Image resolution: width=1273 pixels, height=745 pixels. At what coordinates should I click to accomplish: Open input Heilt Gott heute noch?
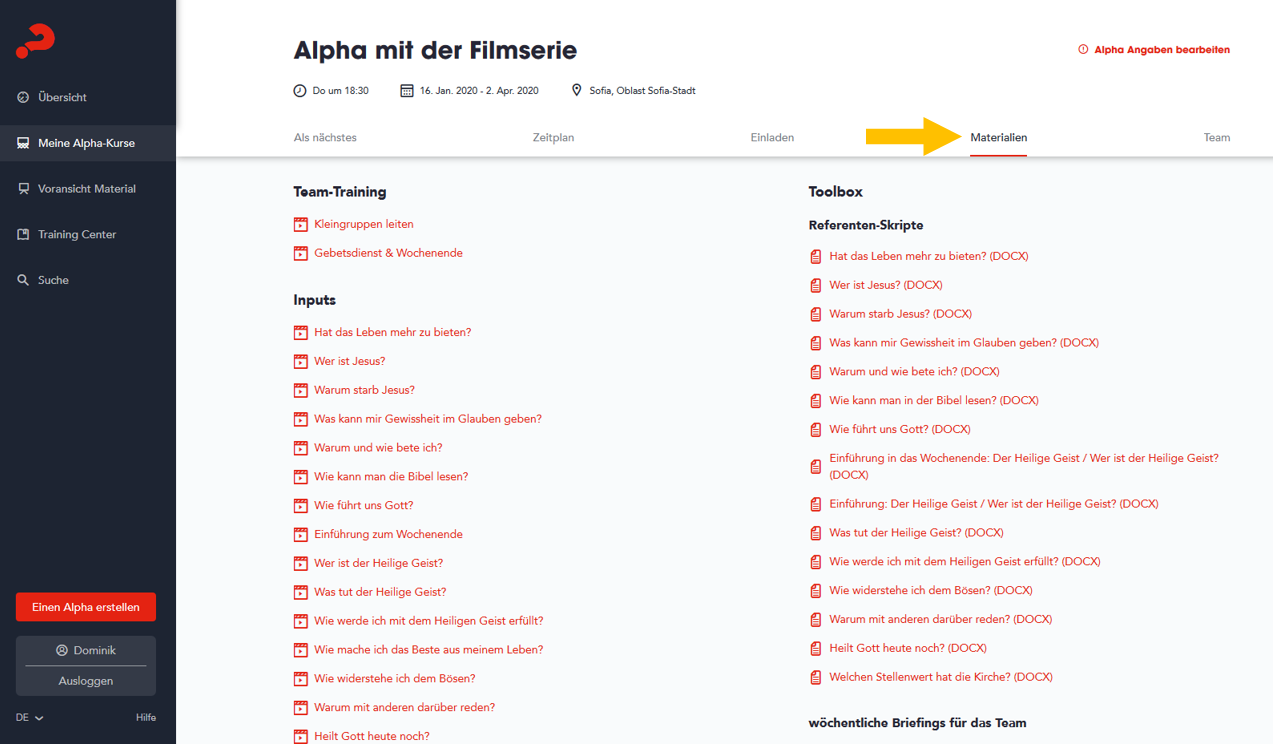(x=372, y=737)
